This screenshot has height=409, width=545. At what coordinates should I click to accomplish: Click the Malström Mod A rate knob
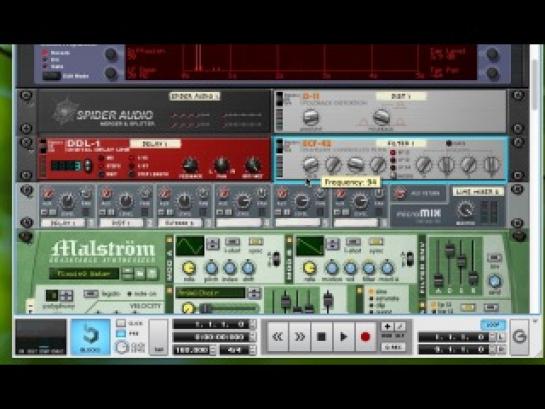(189, 268)
